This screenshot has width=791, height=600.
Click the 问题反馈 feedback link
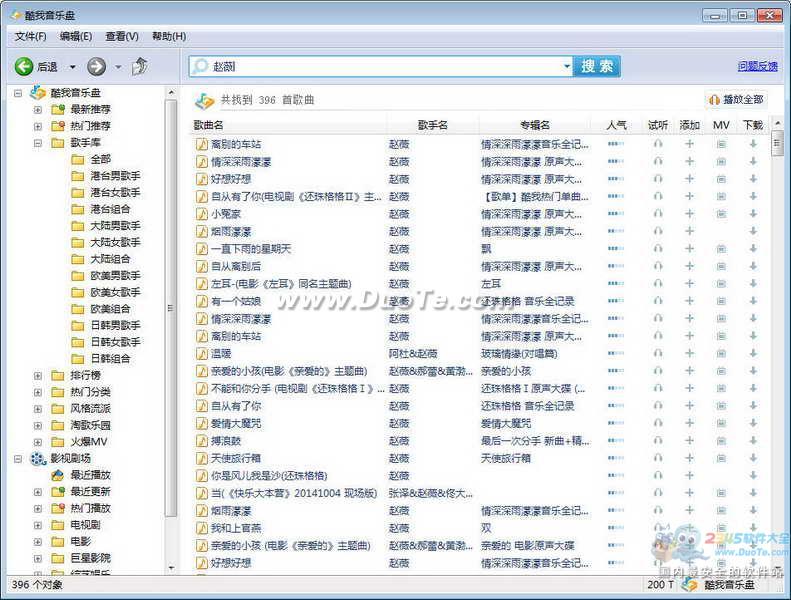coord(757,66)
